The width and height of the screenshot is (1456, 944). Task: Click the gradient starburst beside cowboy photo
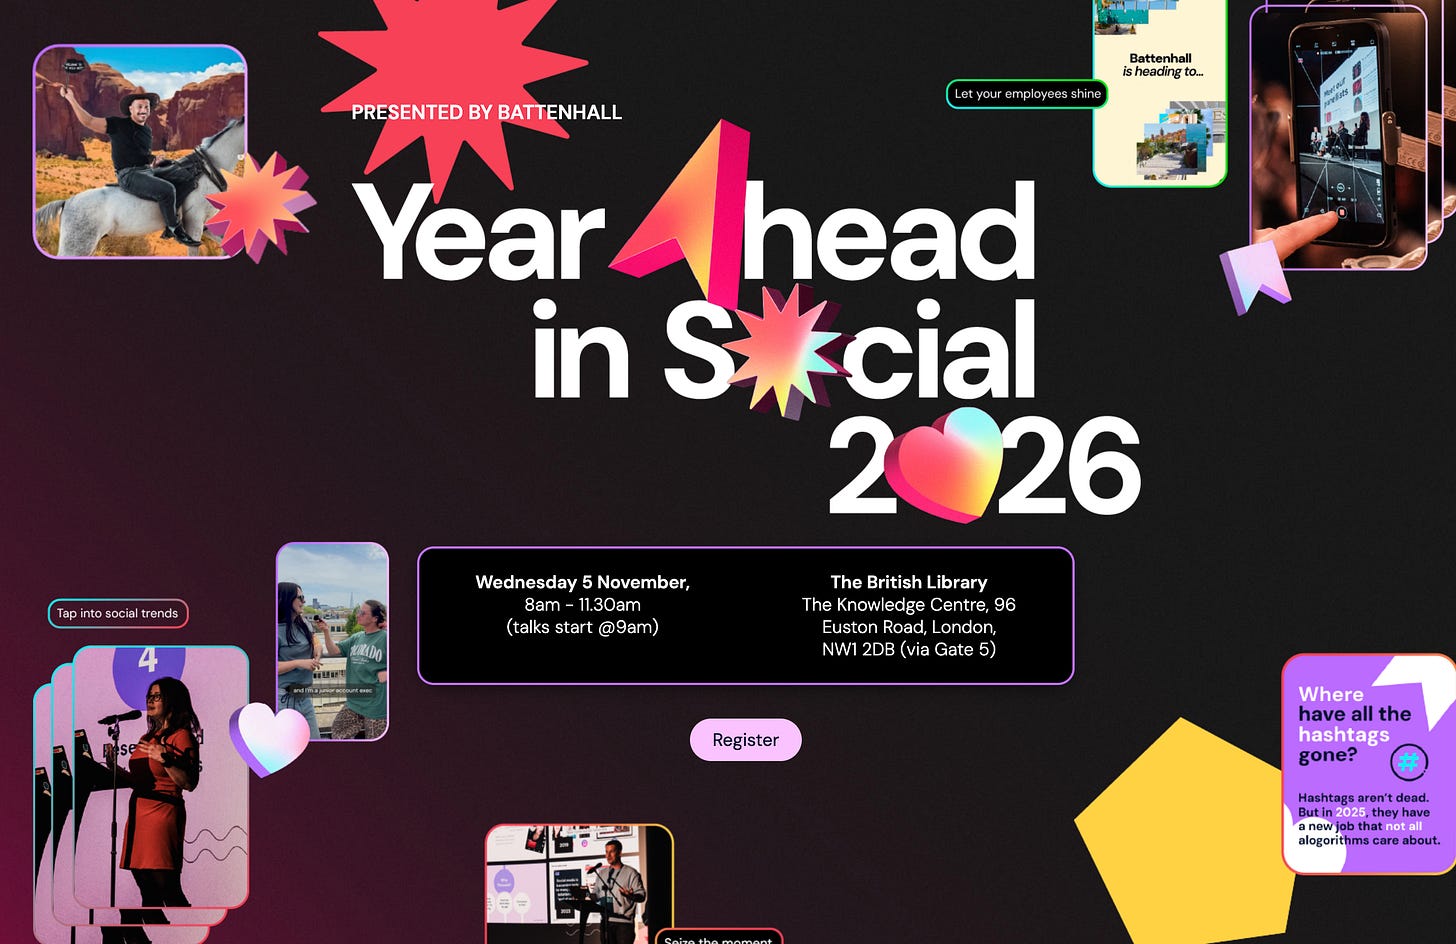(x=258, y=207)
